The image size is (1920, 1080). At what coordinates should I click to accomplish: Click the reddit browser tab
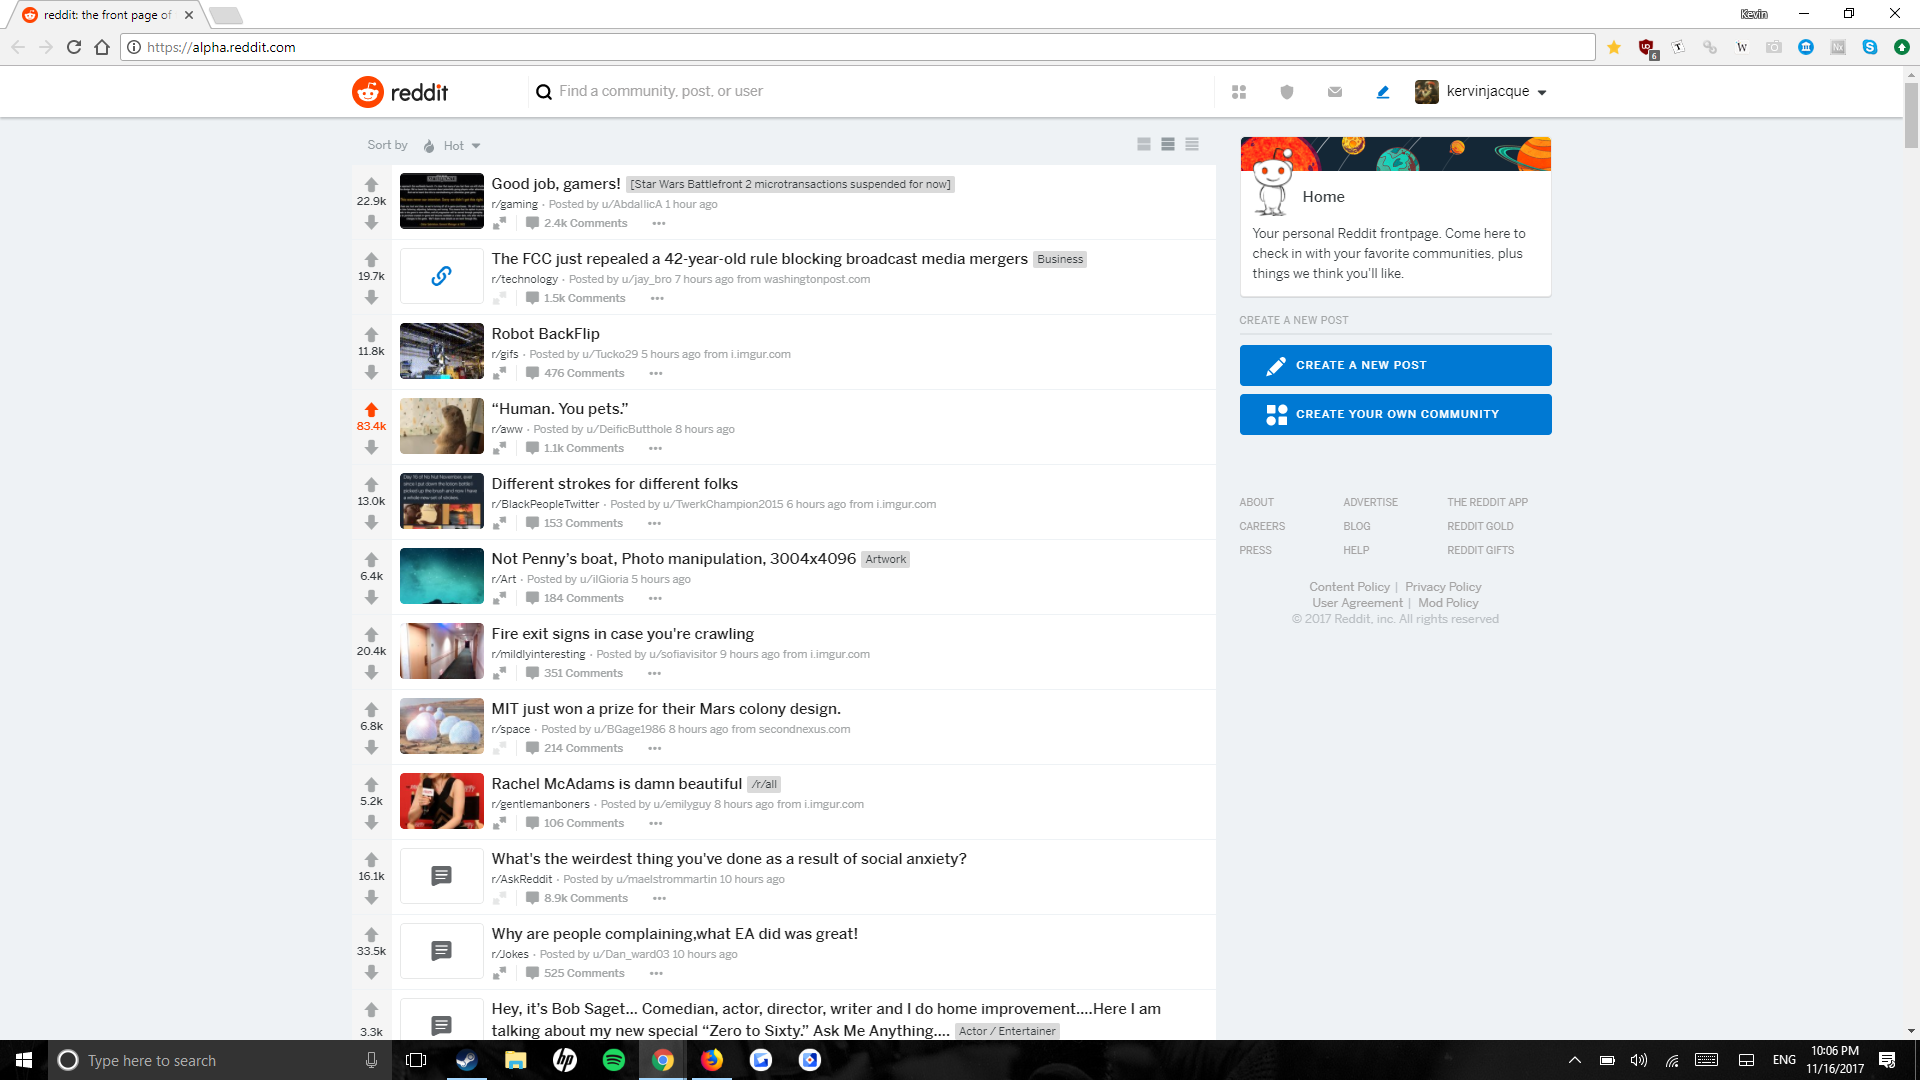[x=107, y=15]
